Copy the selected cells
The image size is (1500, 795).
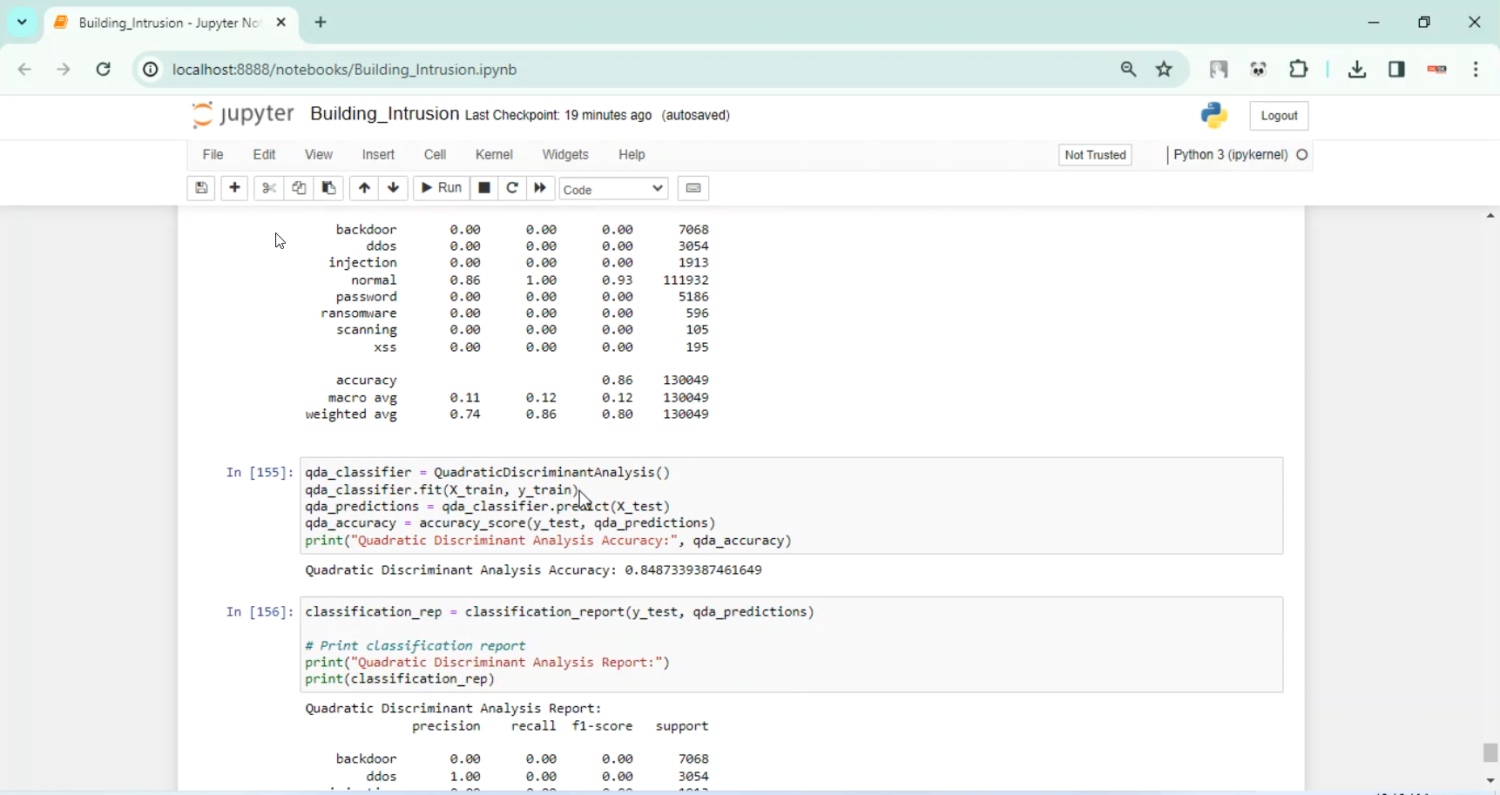click(298, 188)
